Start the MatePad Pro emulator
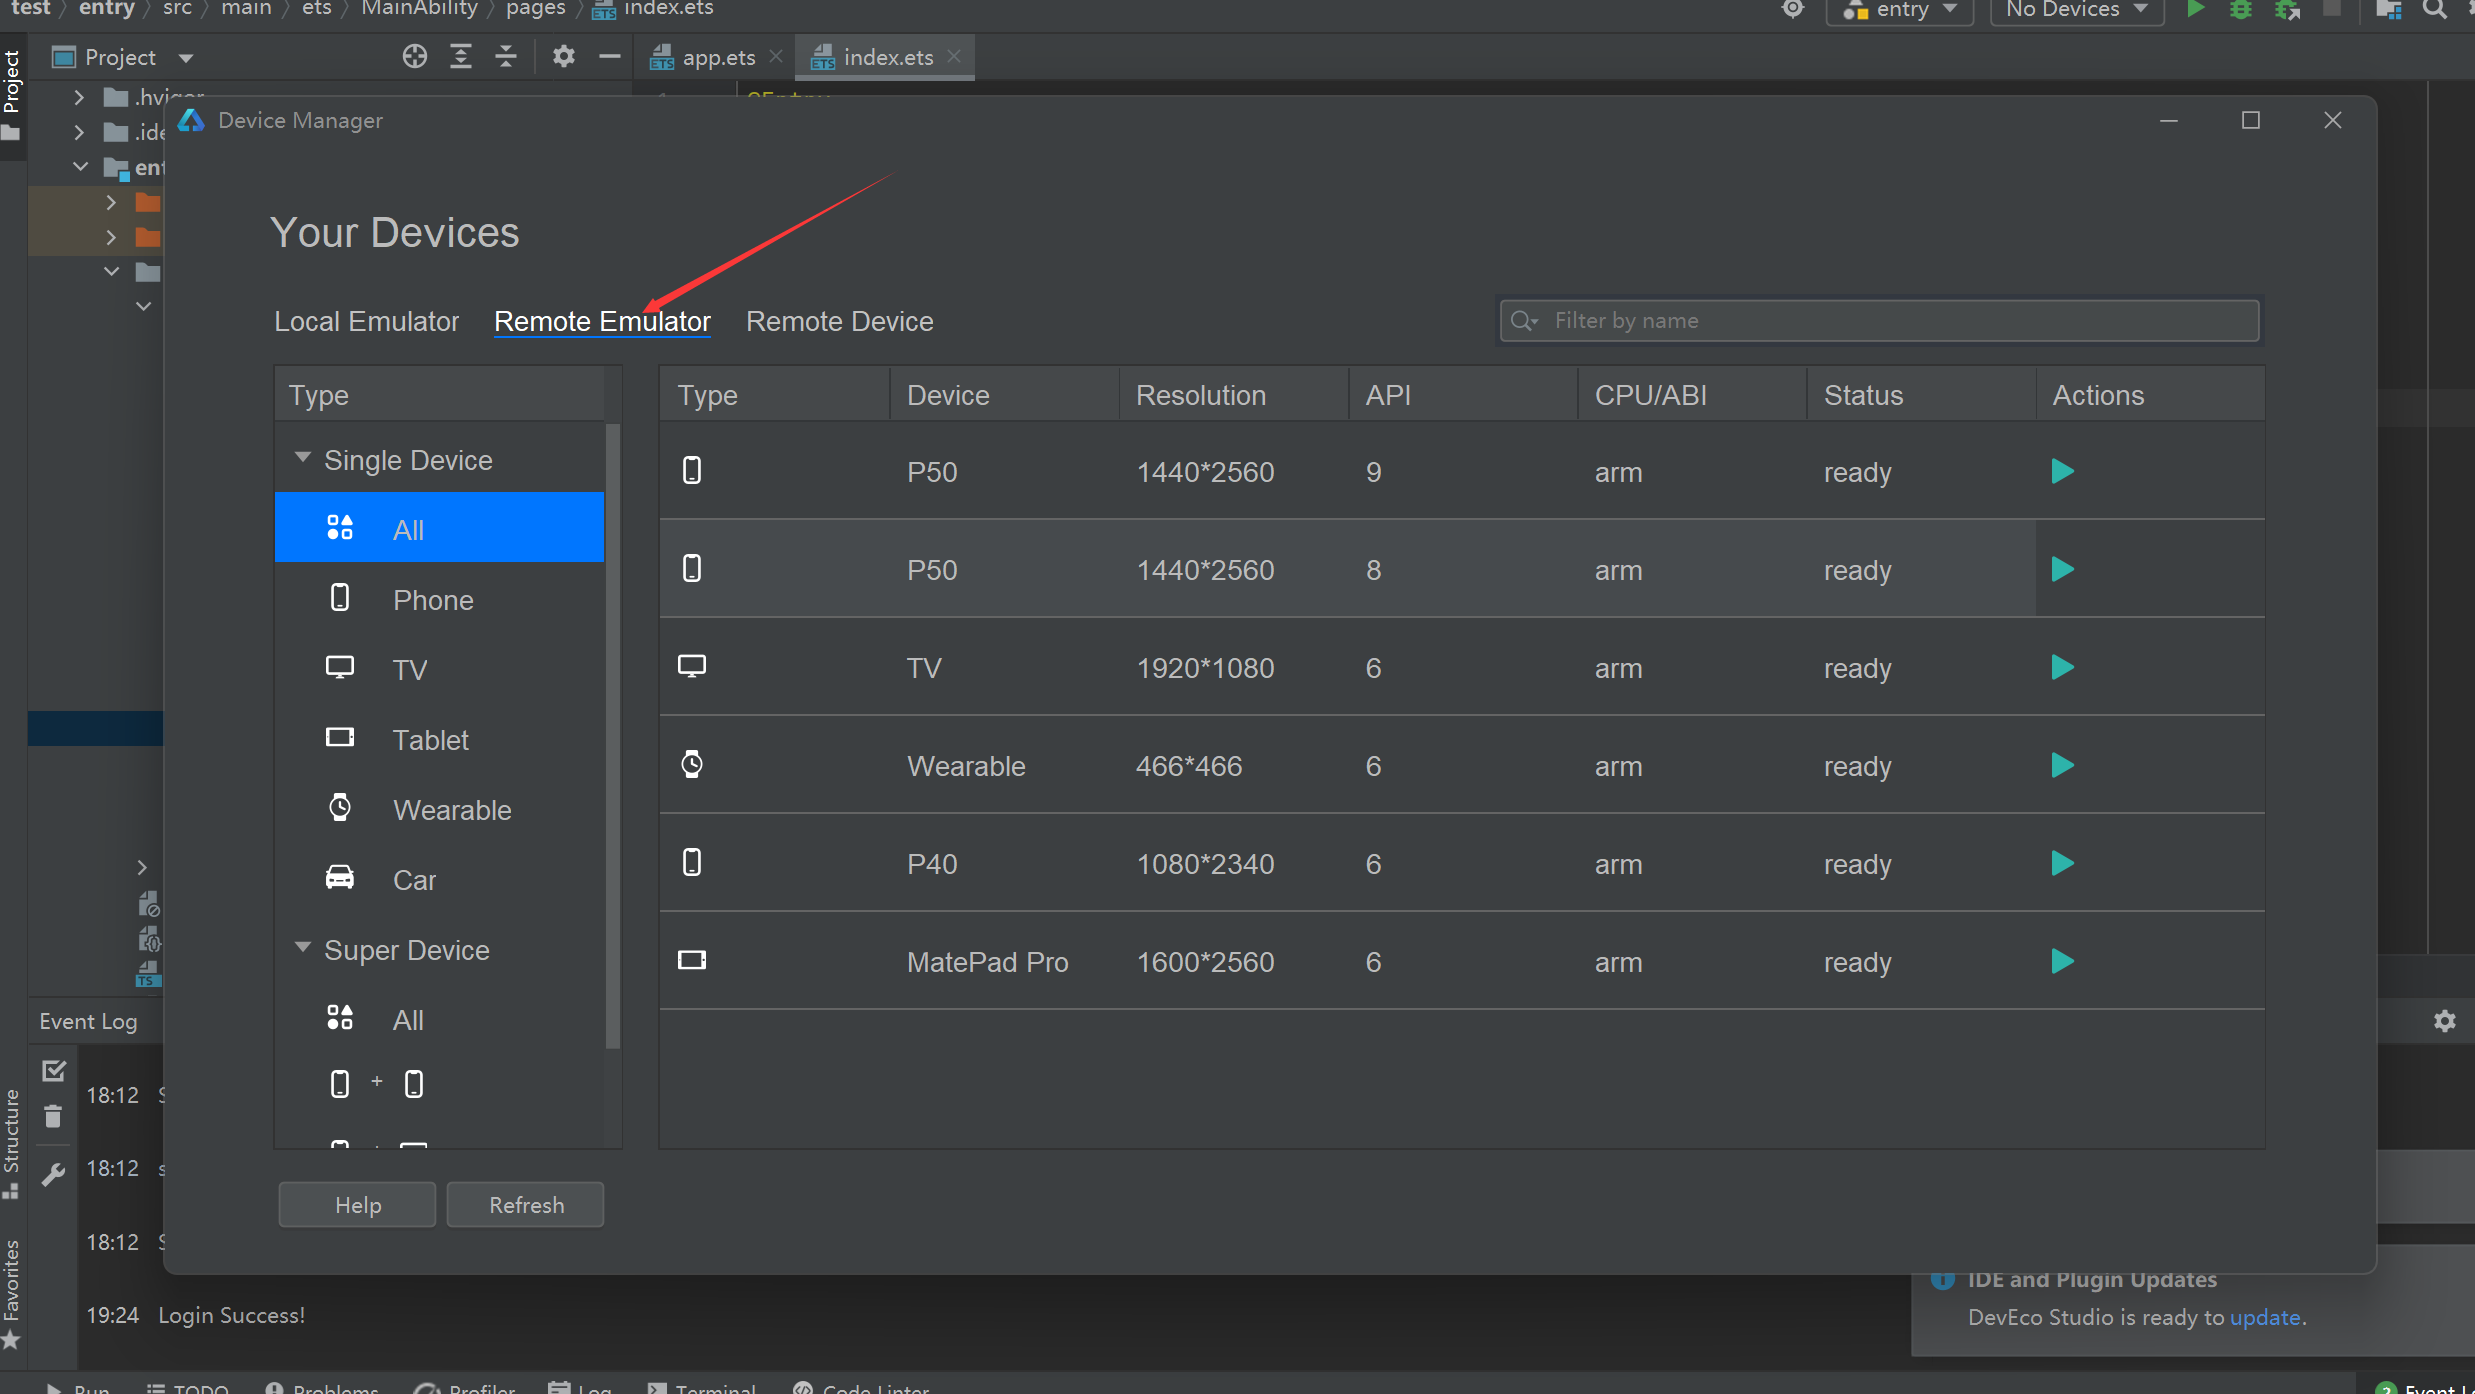This screenshot has width=2475, height=1394. pyautogui.click(x=2062, y=961)
